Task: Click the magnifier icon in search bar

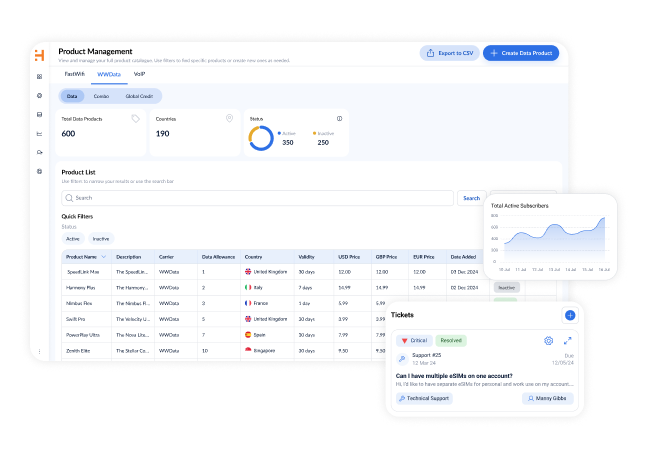Action: coord(69,198)
